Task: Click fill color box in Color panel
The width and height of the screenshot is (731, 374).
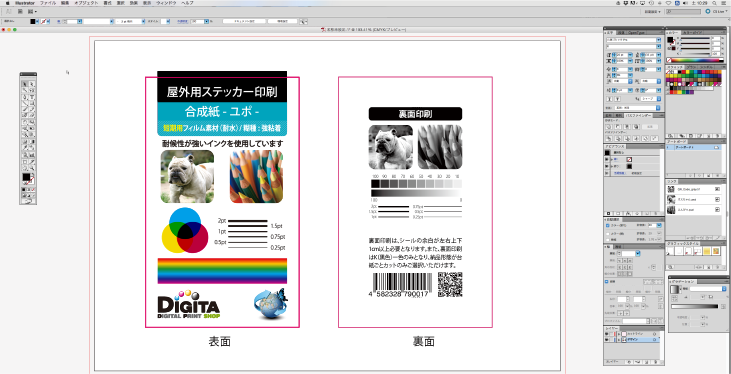Action: [670, 40]
